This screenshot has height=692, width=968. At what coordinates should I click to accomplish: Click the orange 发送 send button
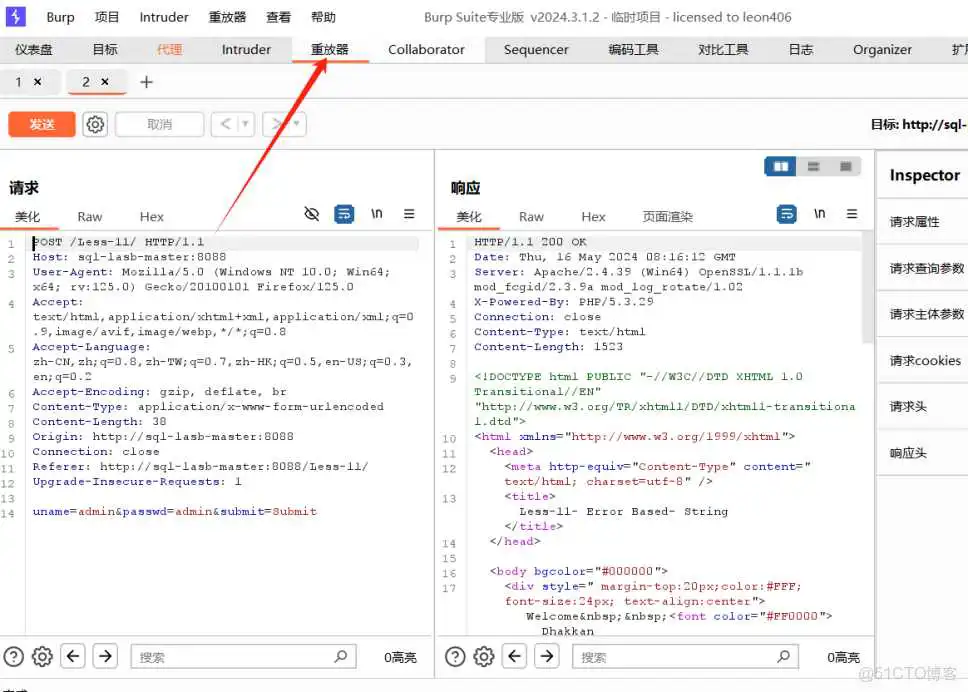(x=42, y=125)
